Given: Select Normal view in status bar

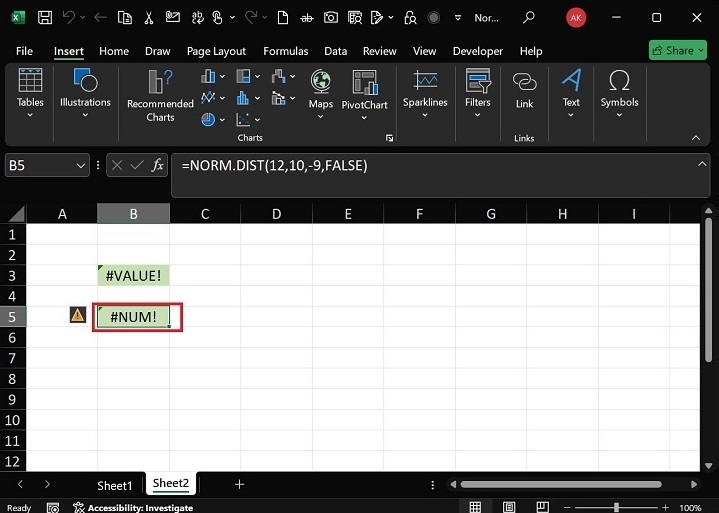Looking at the screenshot, I should pyautogui.click(x=476, y=507).
